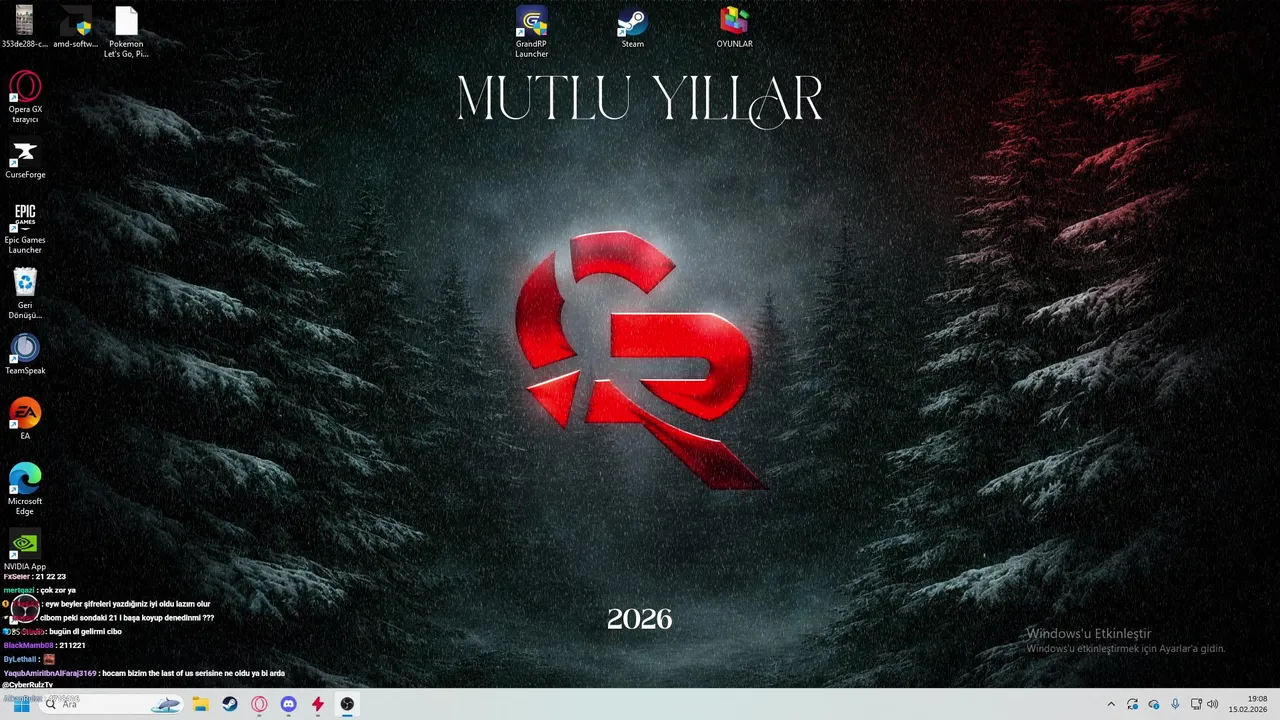Screen dimensions: 1280x720
Task: Open the clock and date 19:08 flyout
Action: (x=1248, y=704)
